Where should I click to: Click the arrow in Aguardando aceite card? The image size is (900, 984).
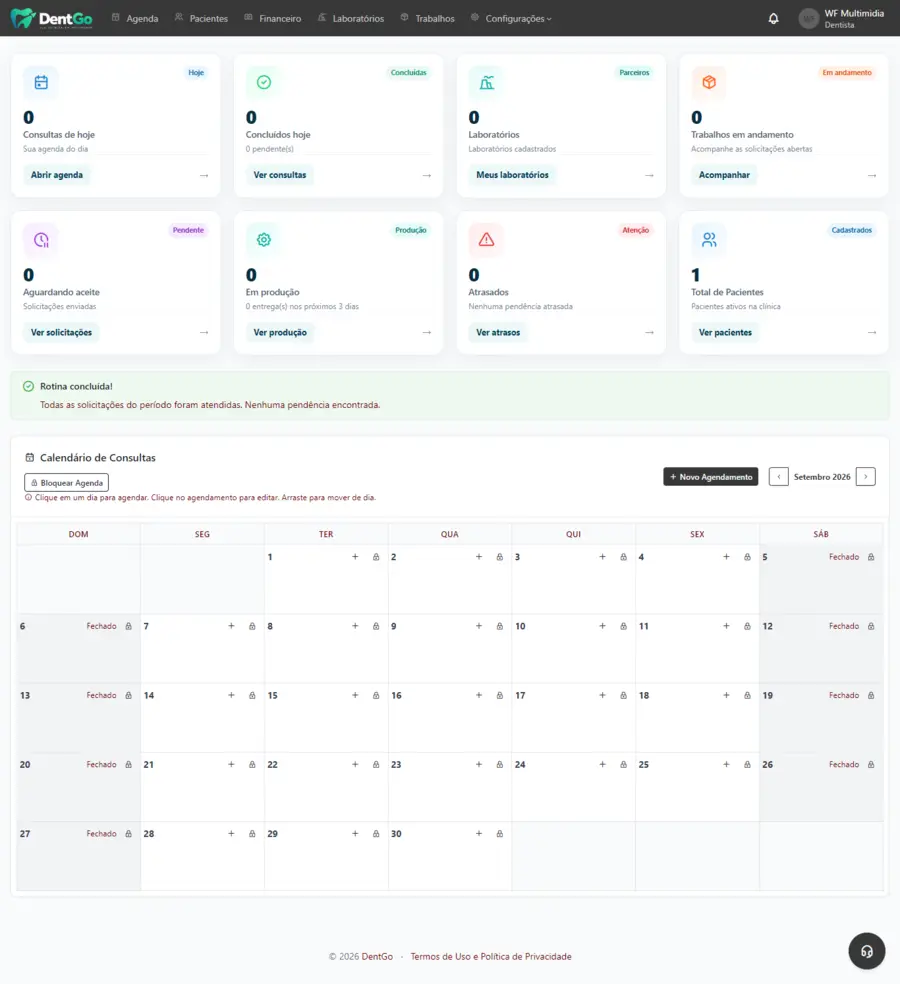click(x=204, y=333)
